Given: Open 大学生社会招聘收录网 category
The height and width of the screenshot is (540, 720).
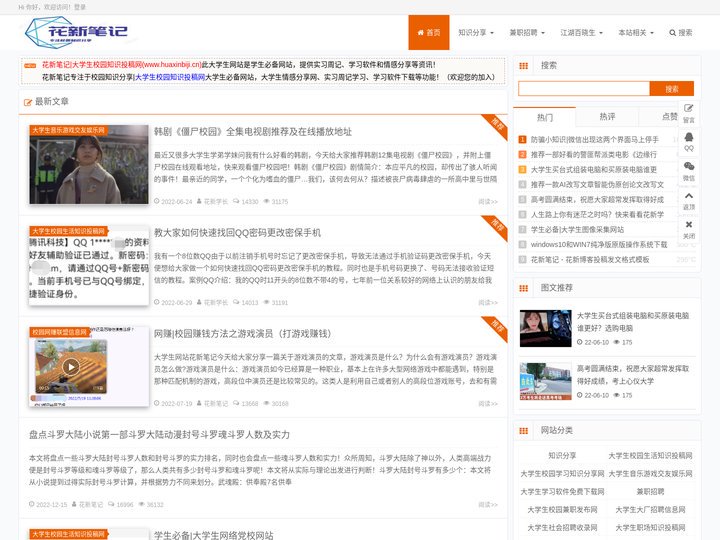Looking at the screenshot, I should click(562, 528).
